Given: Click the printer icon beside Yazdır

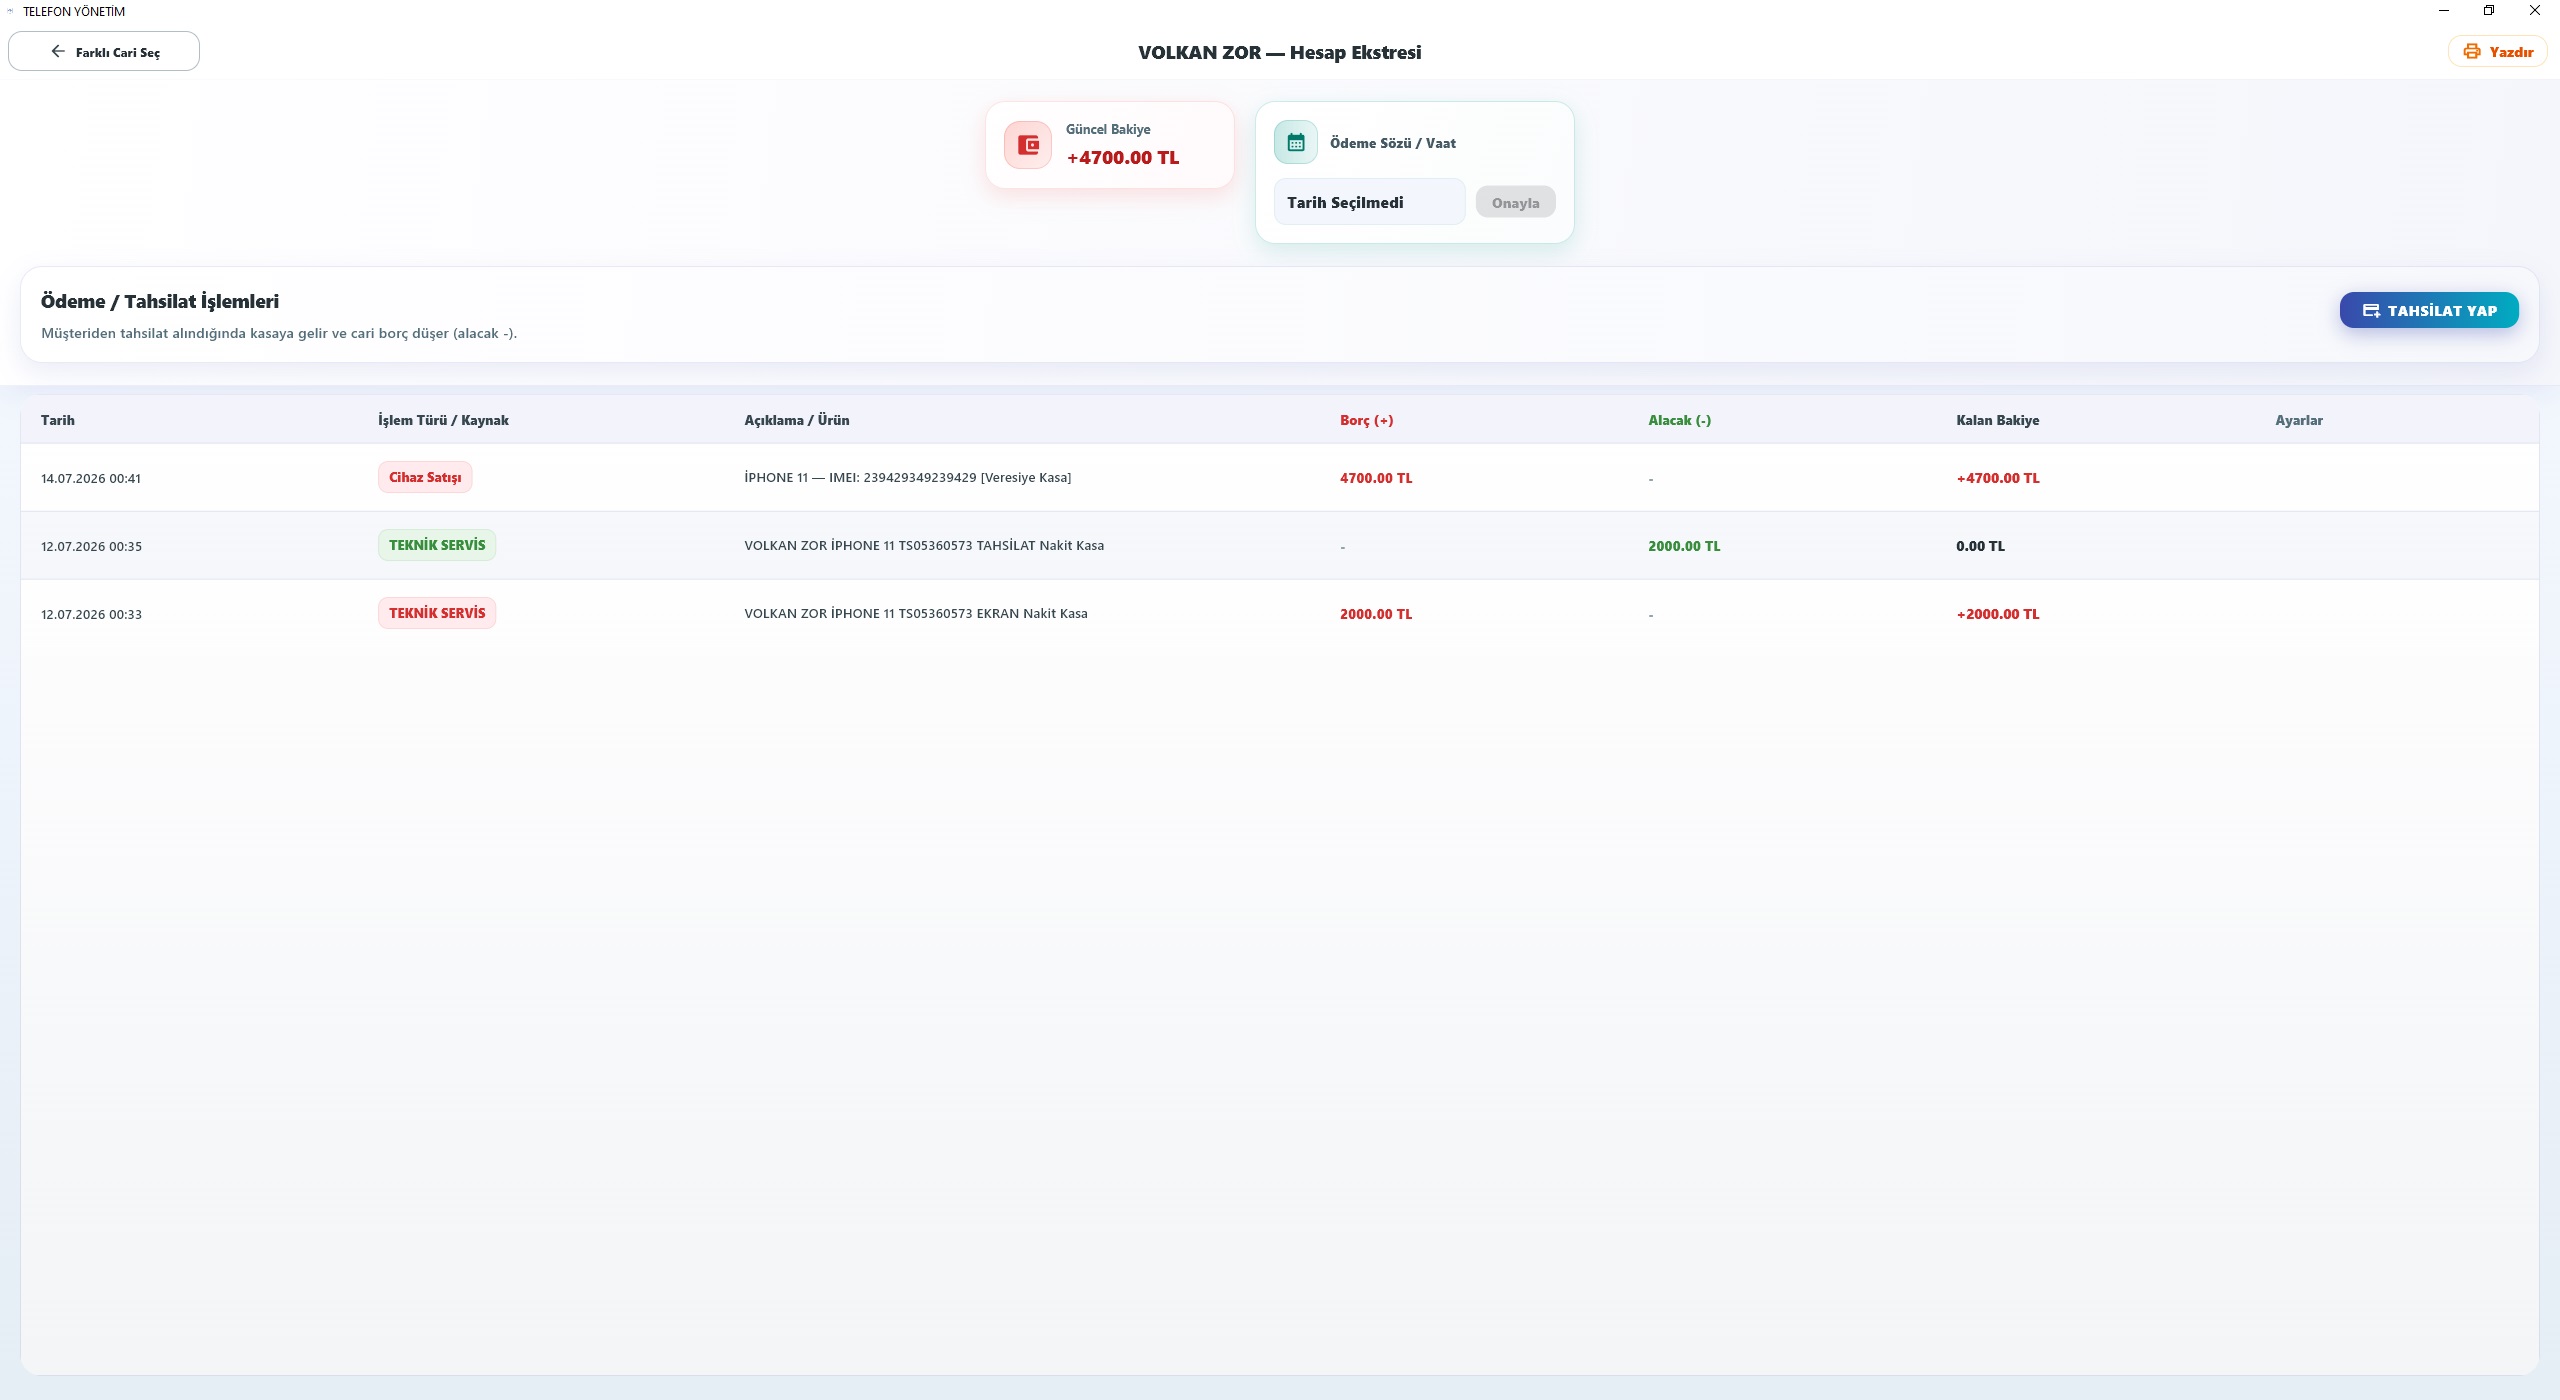Looking at the screenshot, I should tap(2471, 51).
